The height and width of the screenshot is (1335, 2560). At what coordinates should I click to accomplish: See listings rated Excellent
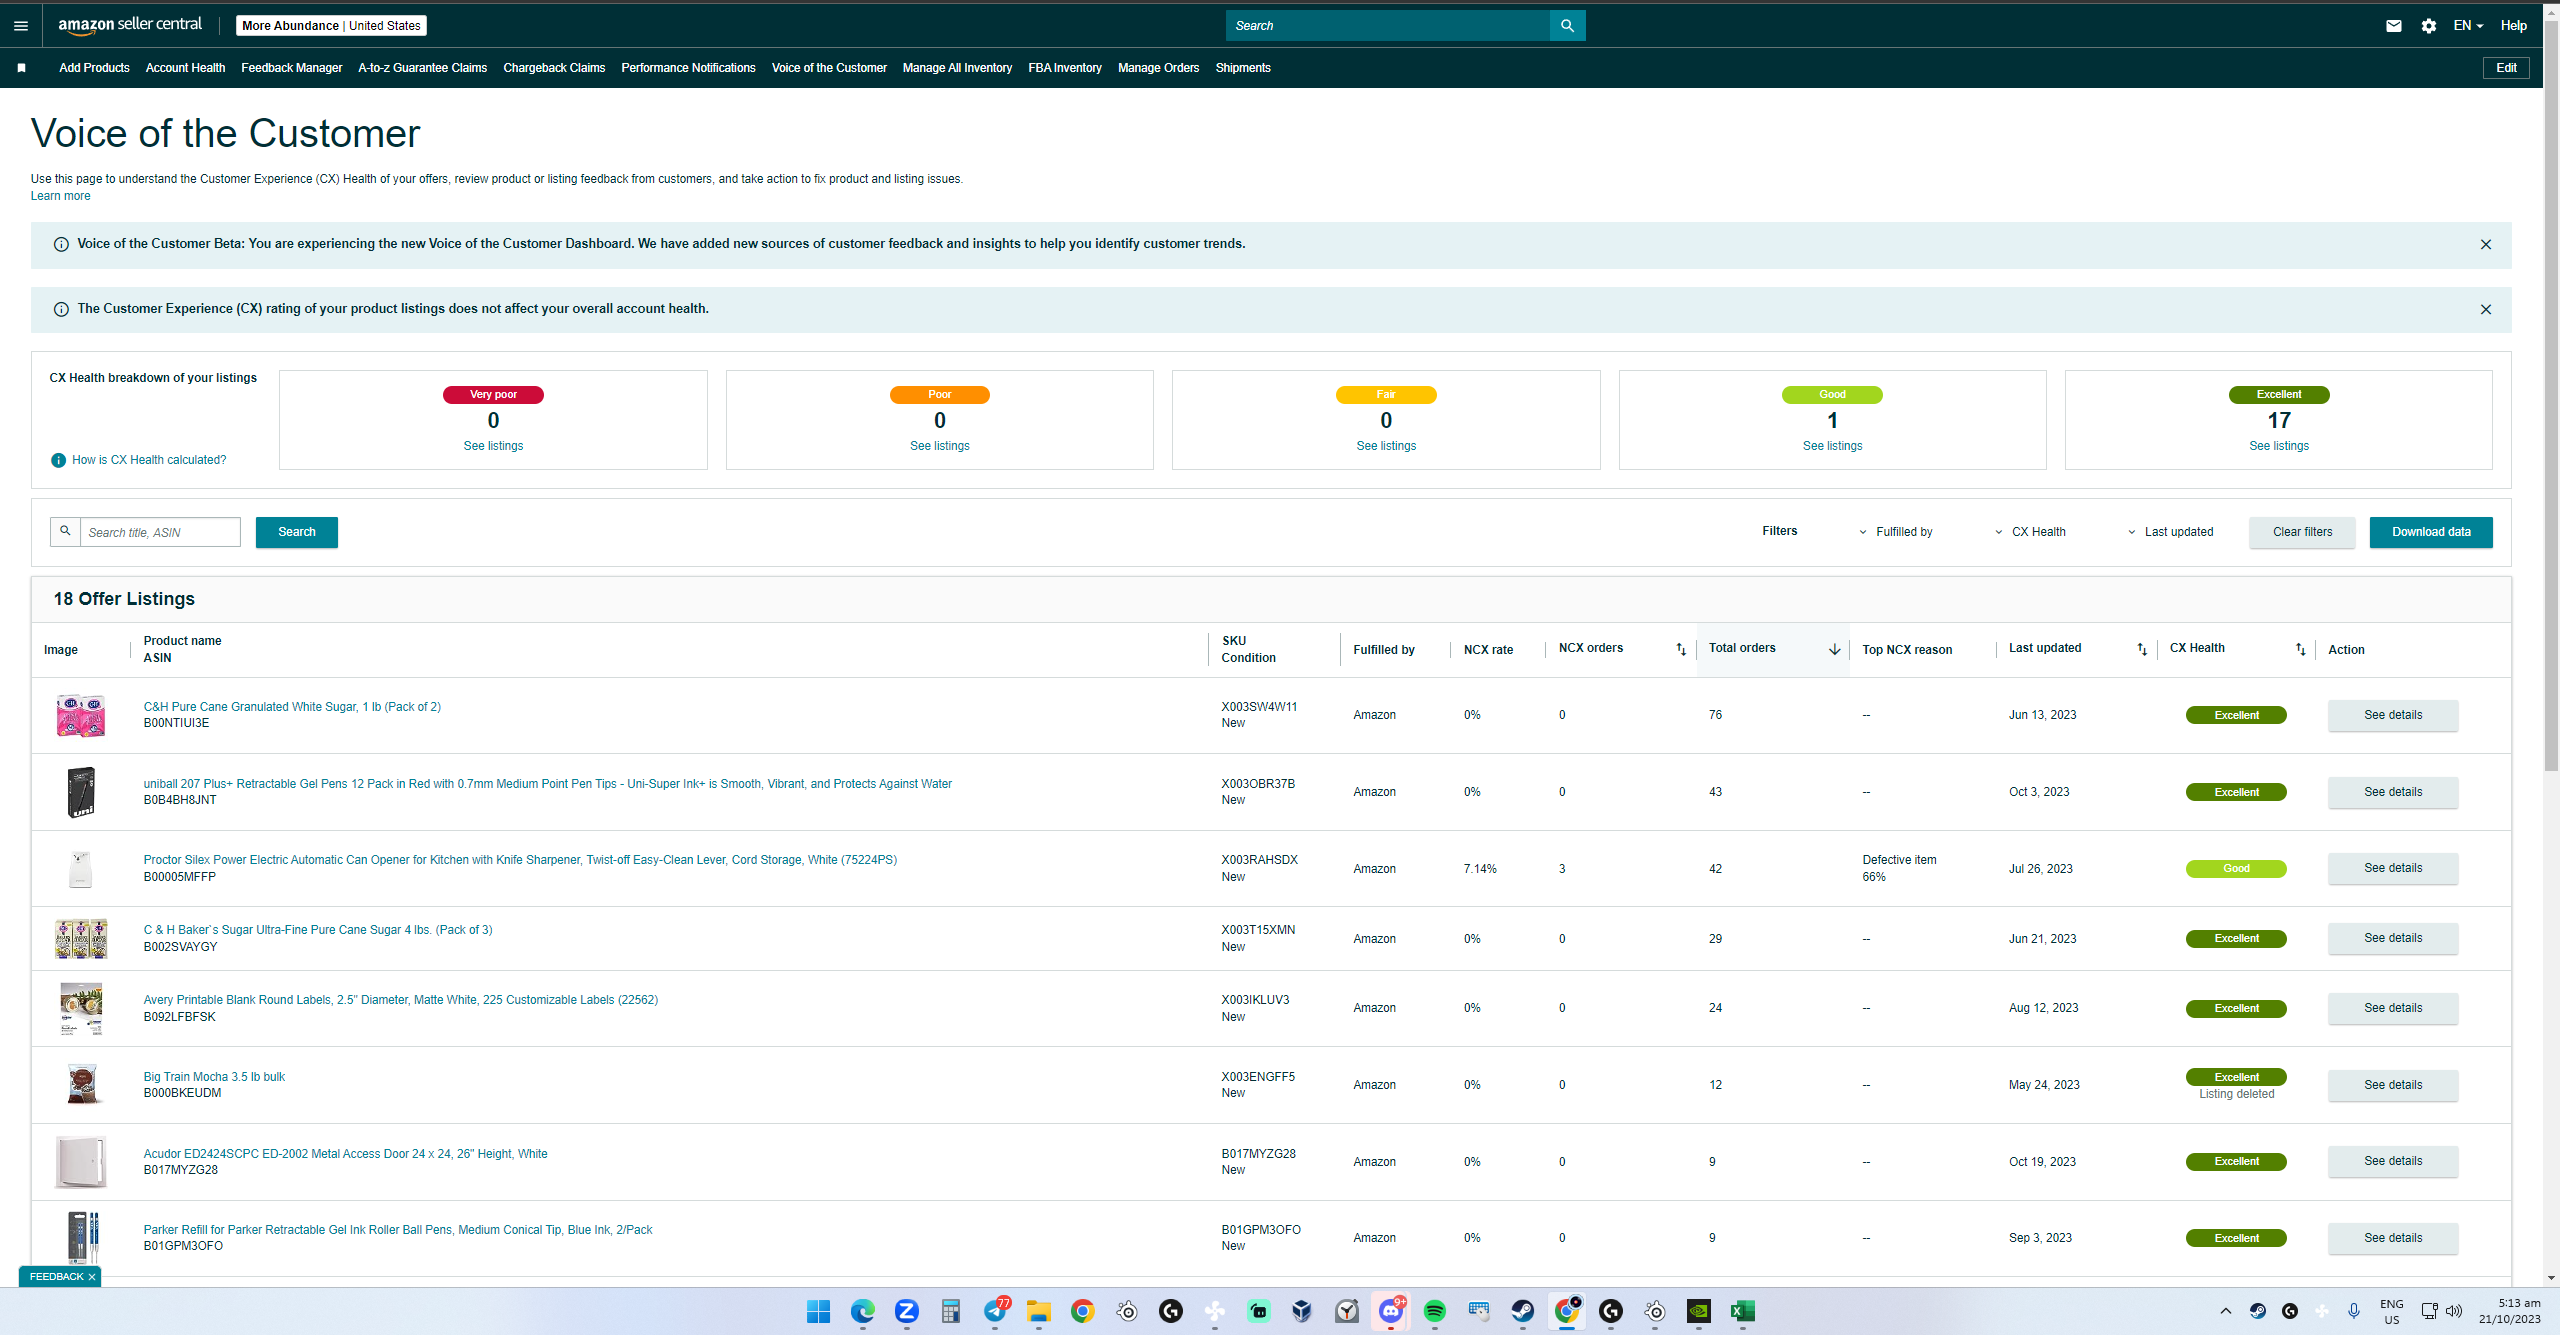(2279, 446)
